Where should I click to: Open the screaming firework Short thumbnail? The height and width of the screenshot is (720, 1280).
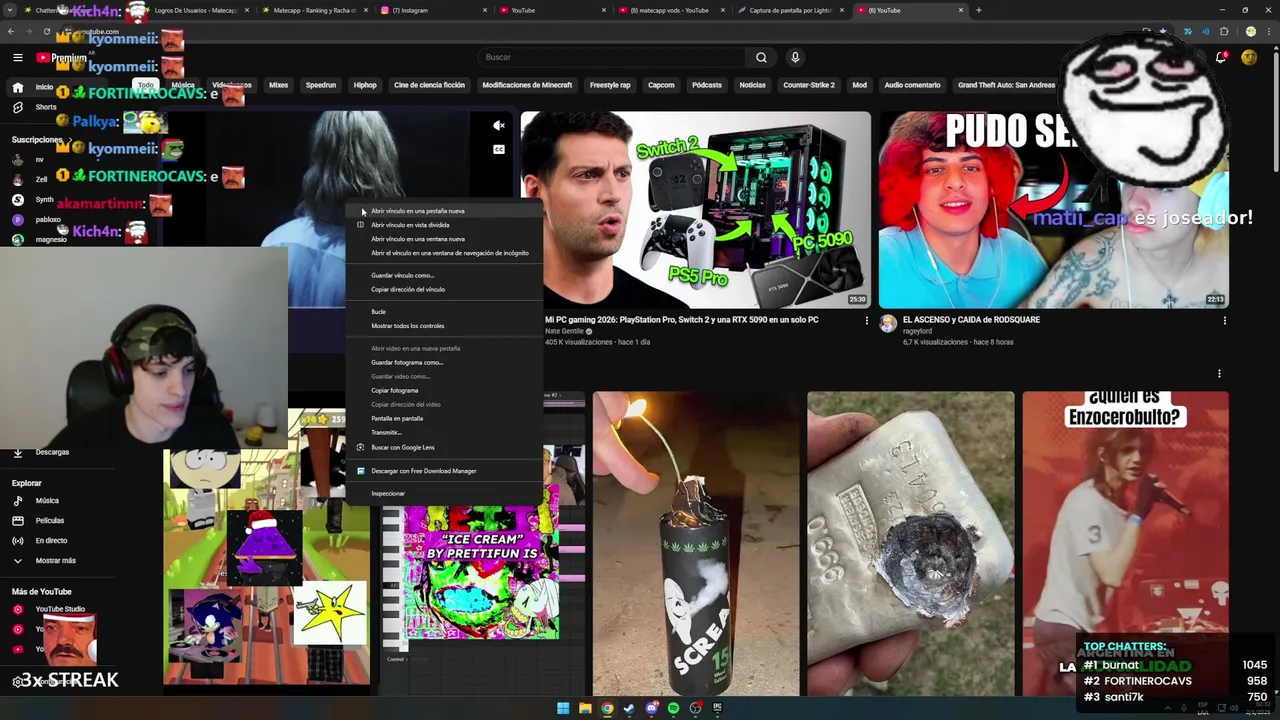click(x=696, y=543)
